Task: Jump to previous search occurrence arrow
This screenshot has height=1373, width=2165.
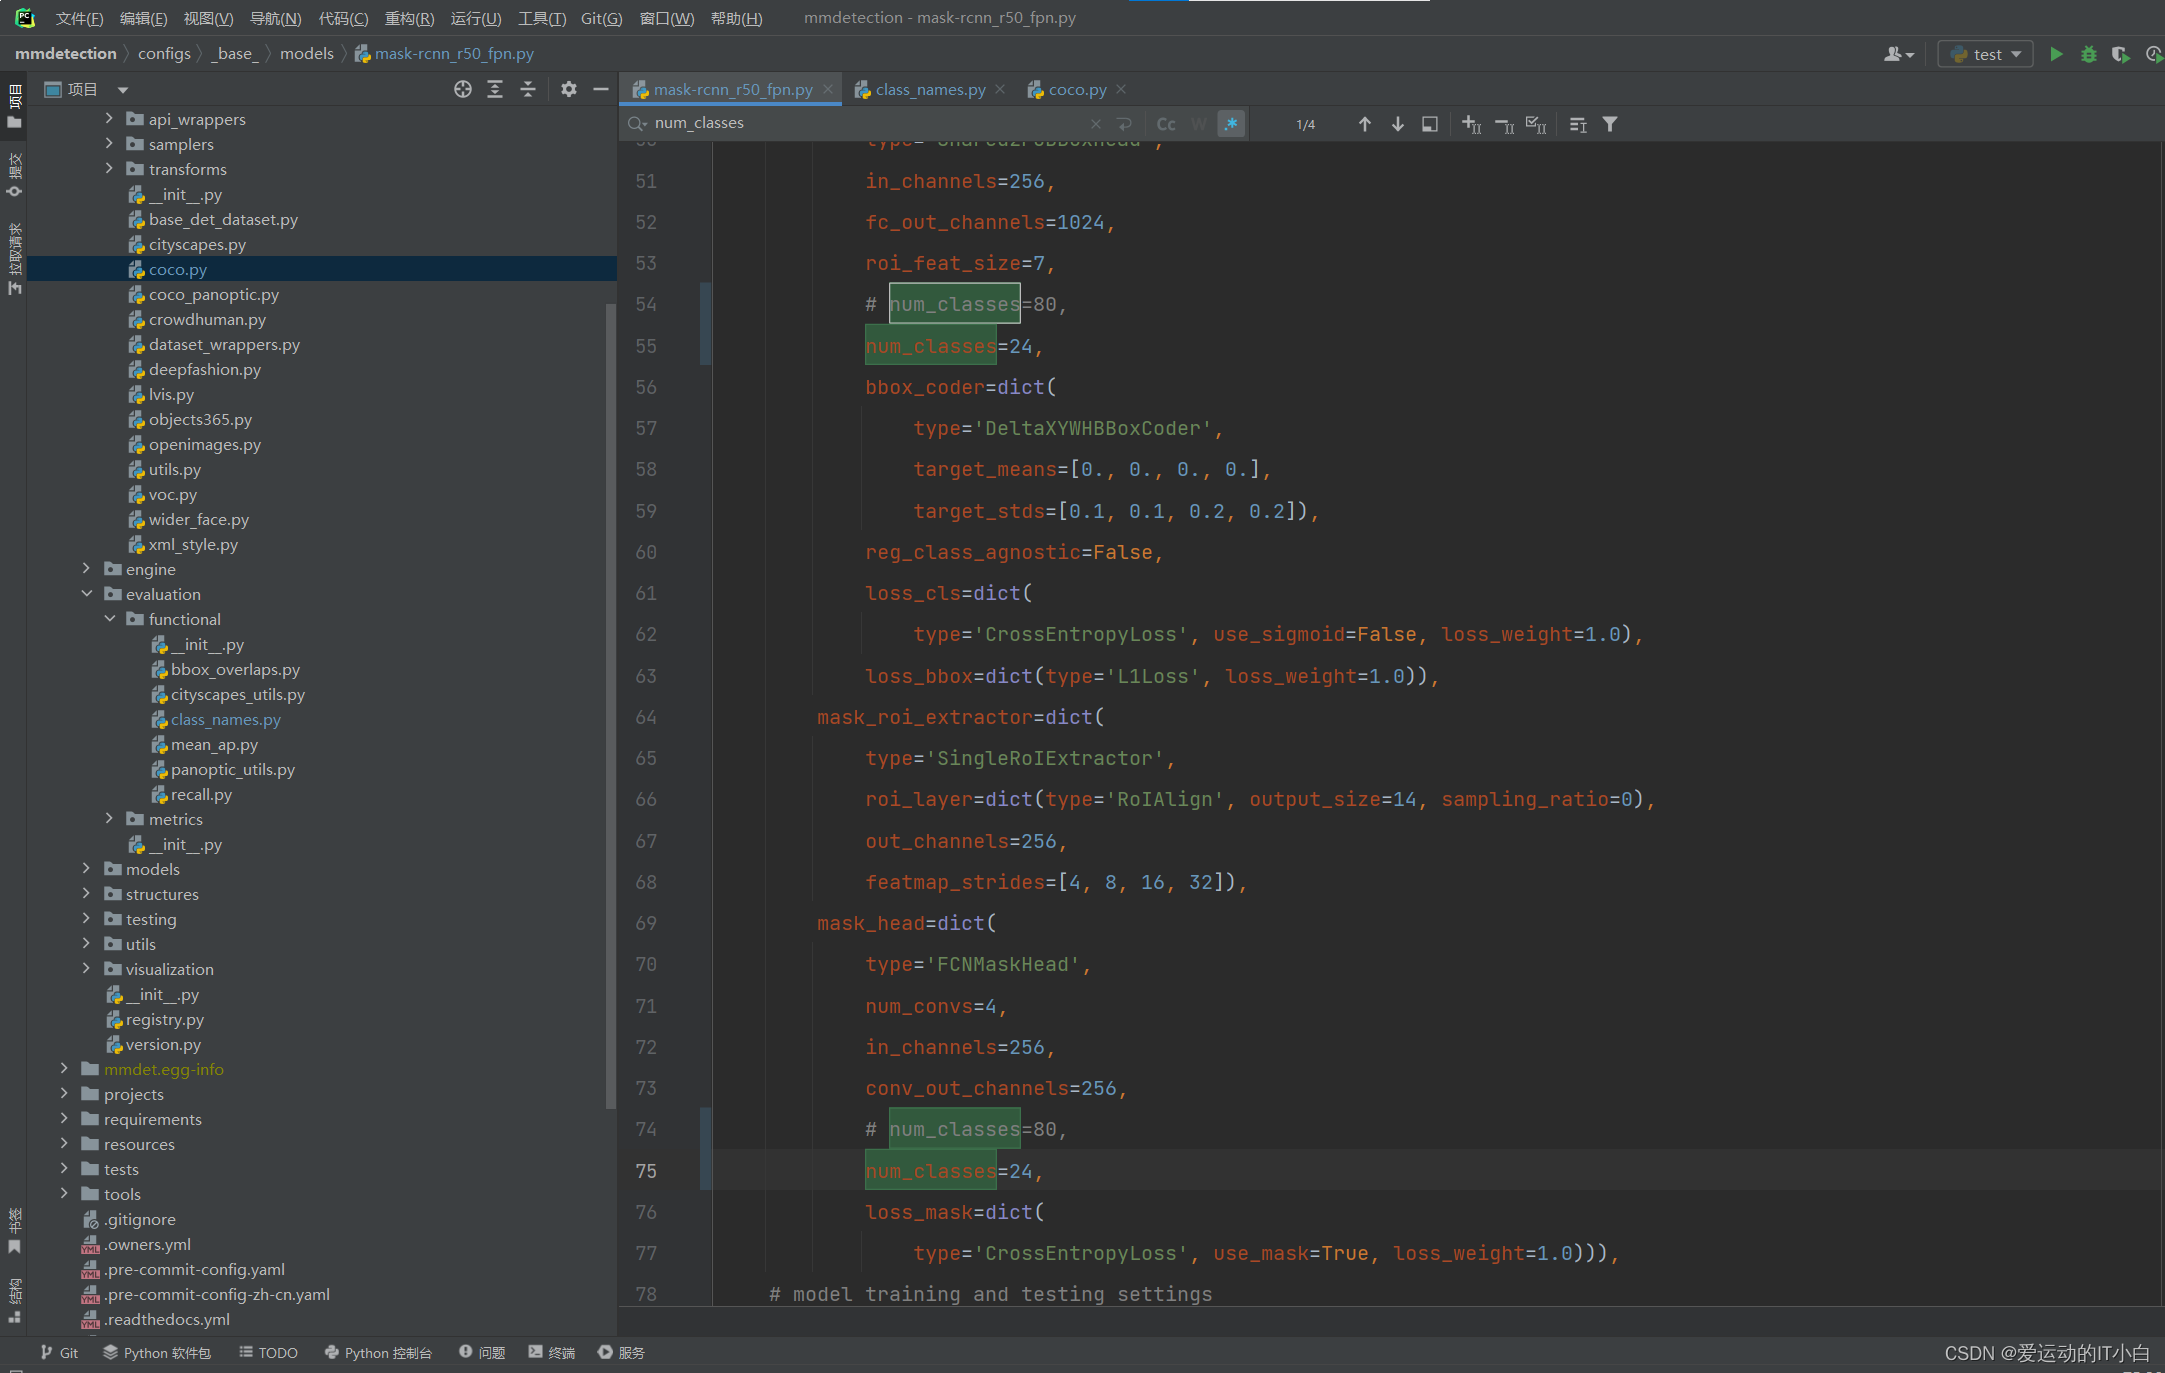Action: click(1364, 124)
